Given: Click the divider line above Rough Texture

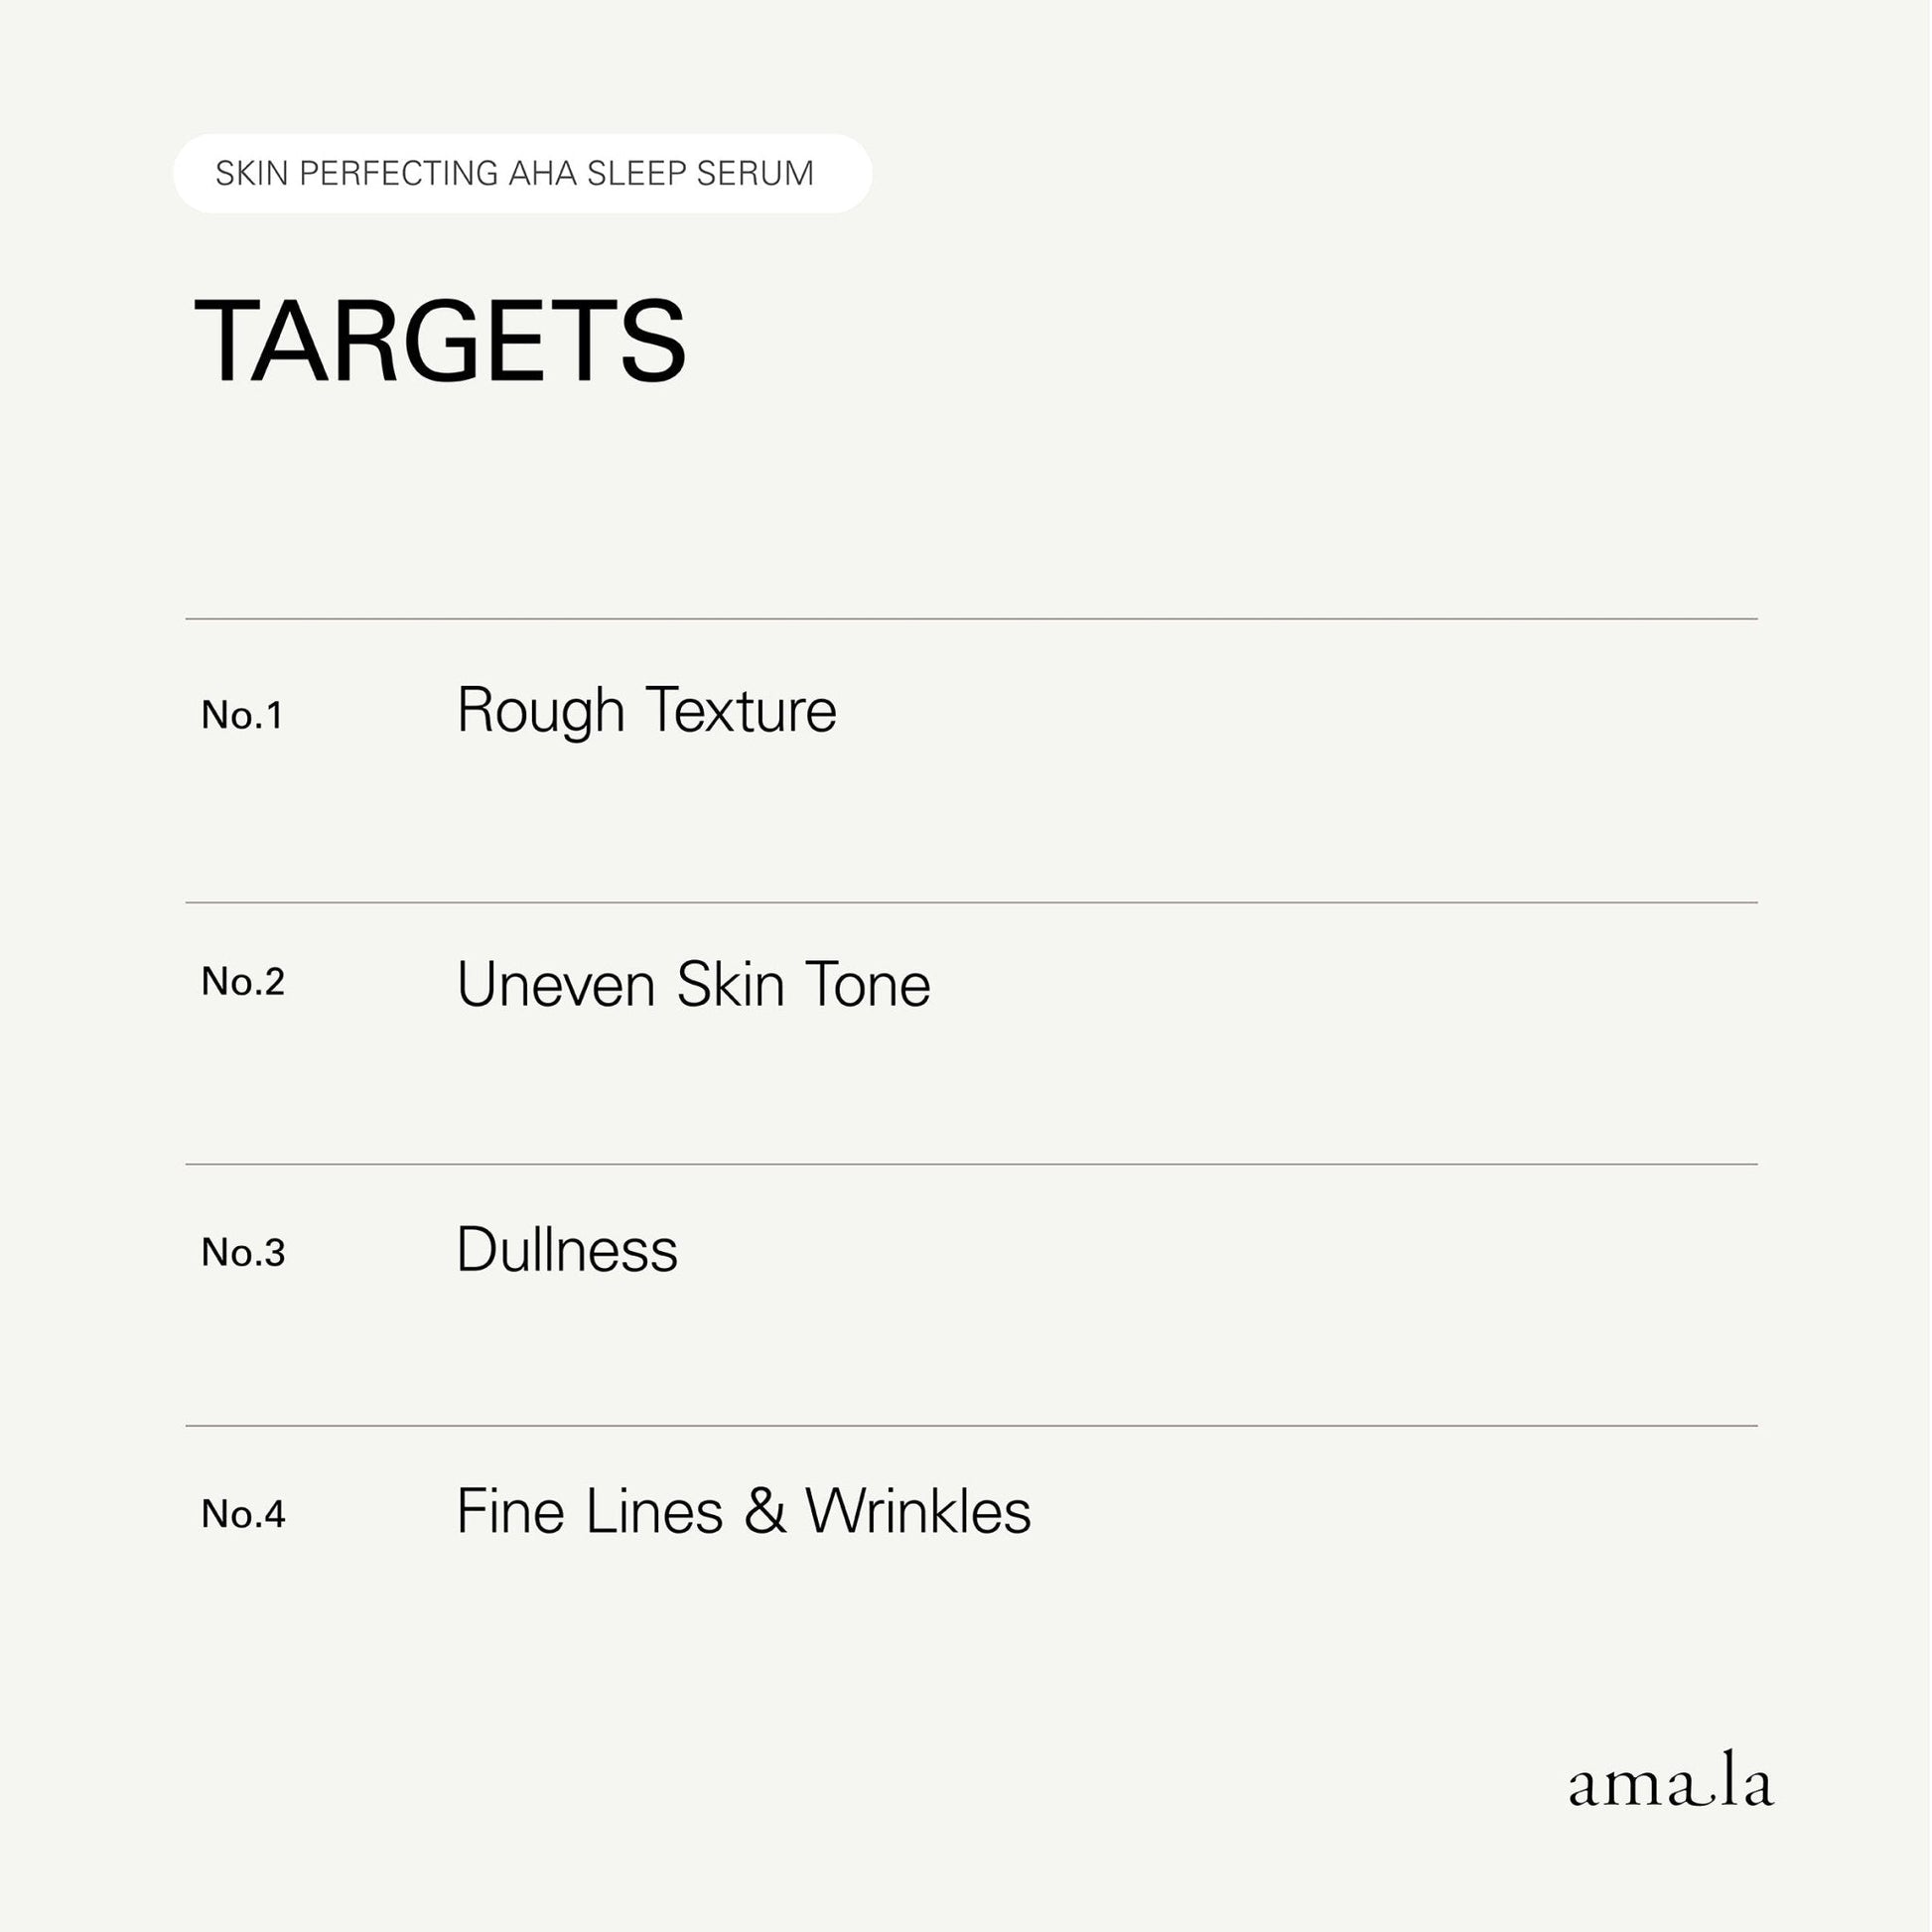Looking at the screenshot, I should pyautogui.click(x=972, y=619).
